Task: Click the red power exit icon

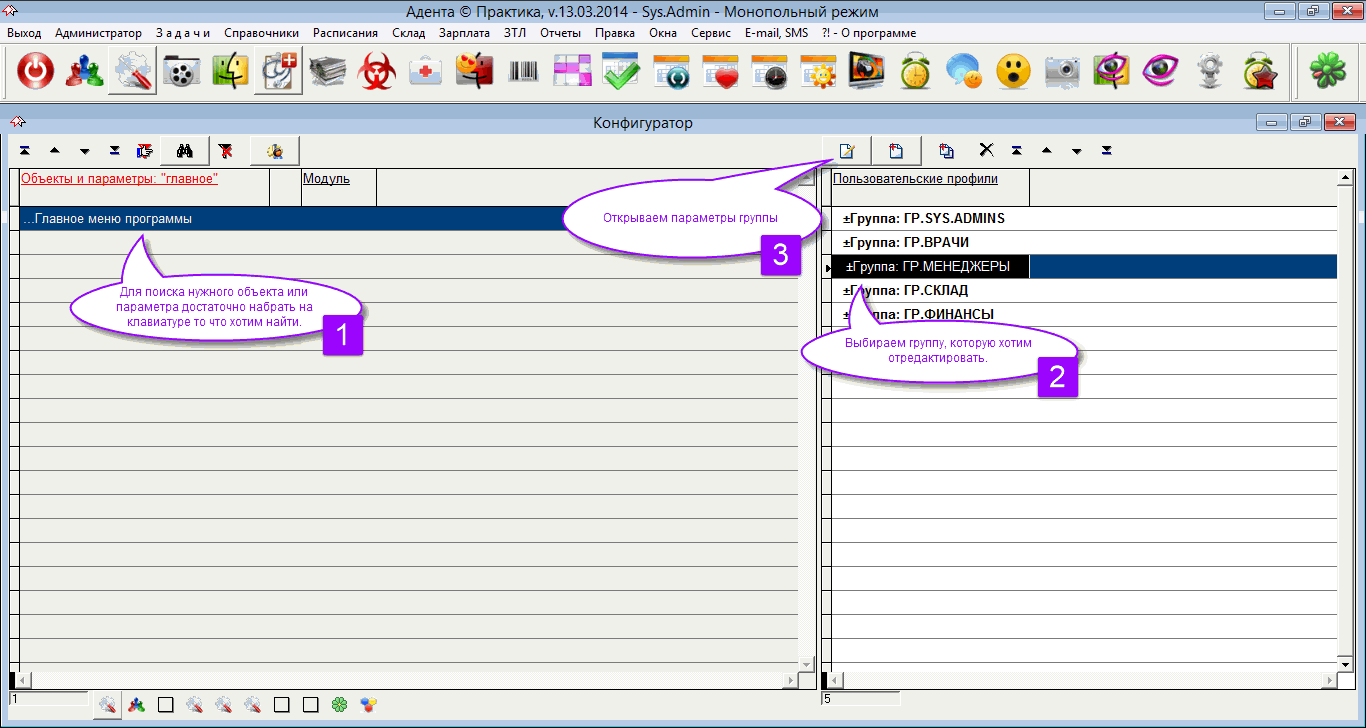Action: 35,71
